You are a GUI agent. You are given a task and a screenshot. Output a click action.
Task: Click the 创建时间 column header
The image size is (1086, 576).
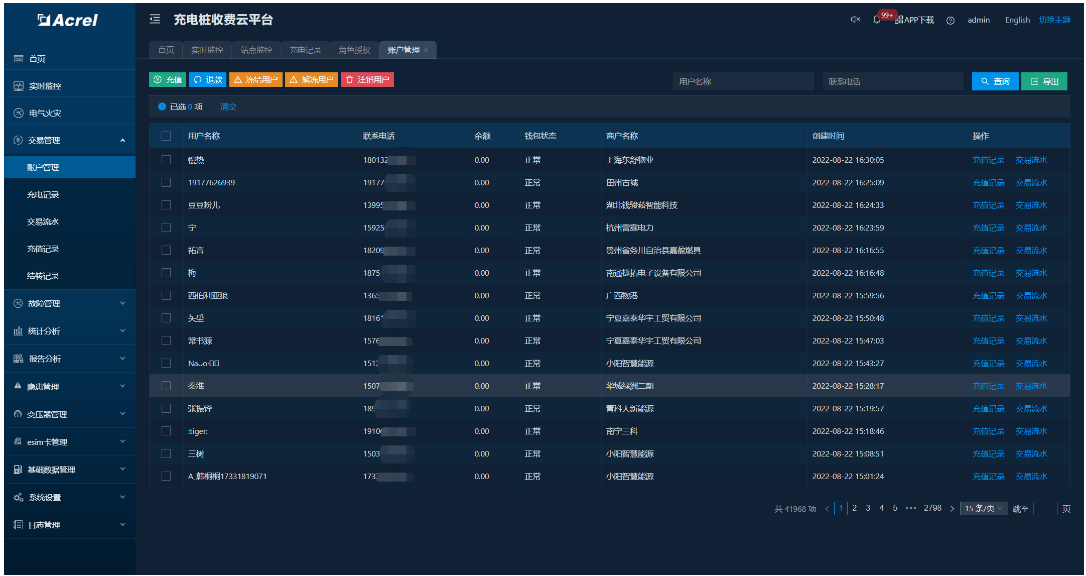(828, 136)
